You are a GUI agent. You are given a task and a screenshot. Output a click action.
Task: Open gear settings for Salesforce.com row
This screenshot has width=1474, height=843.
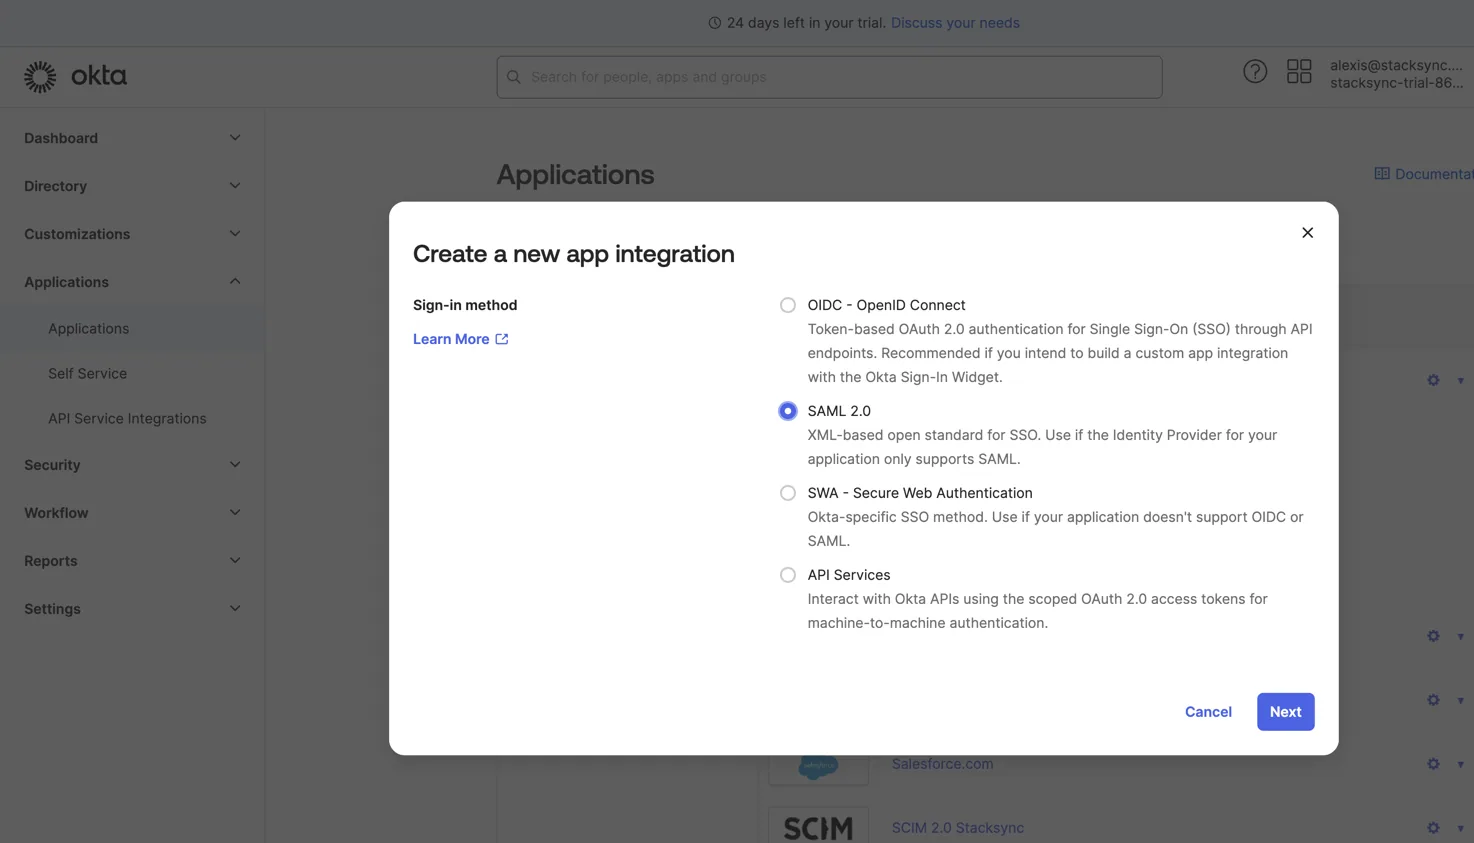click(1433, 764)
